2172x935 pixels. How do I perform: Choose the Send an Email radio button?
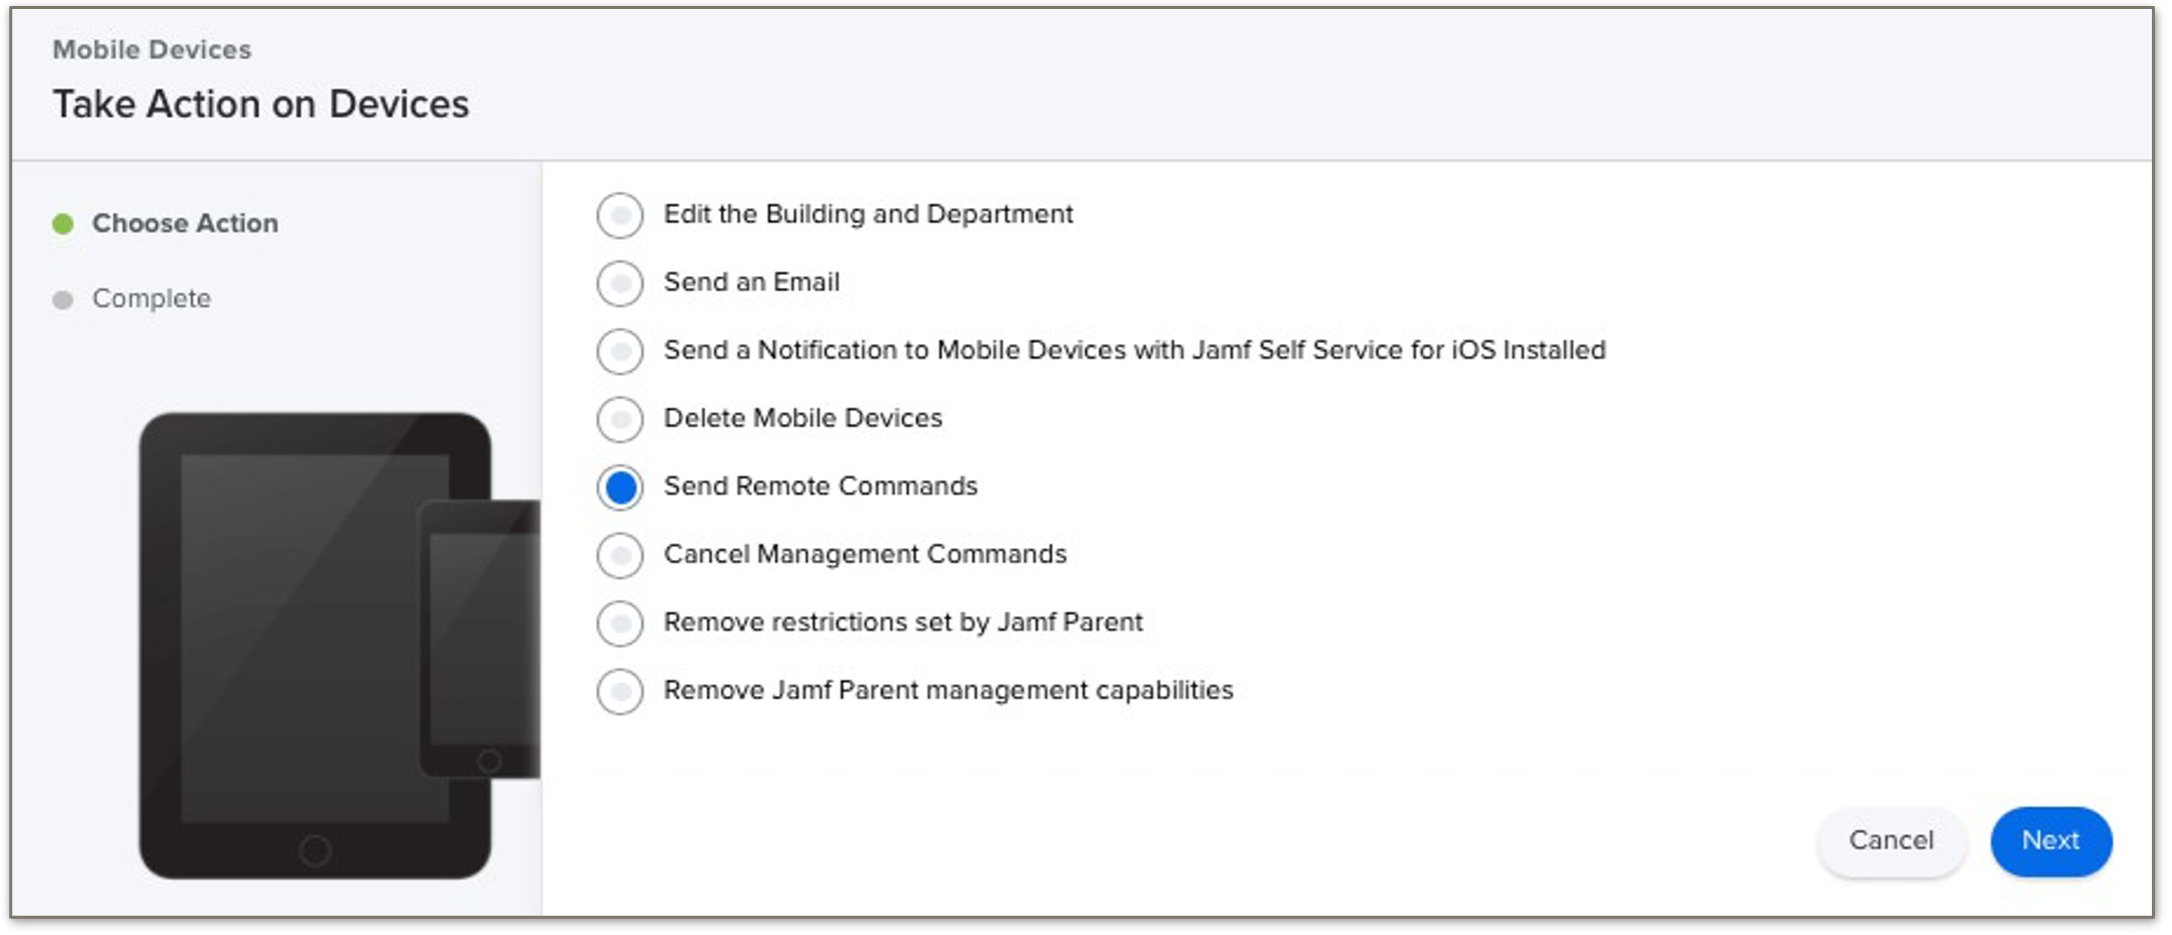(x=620, y=284)
